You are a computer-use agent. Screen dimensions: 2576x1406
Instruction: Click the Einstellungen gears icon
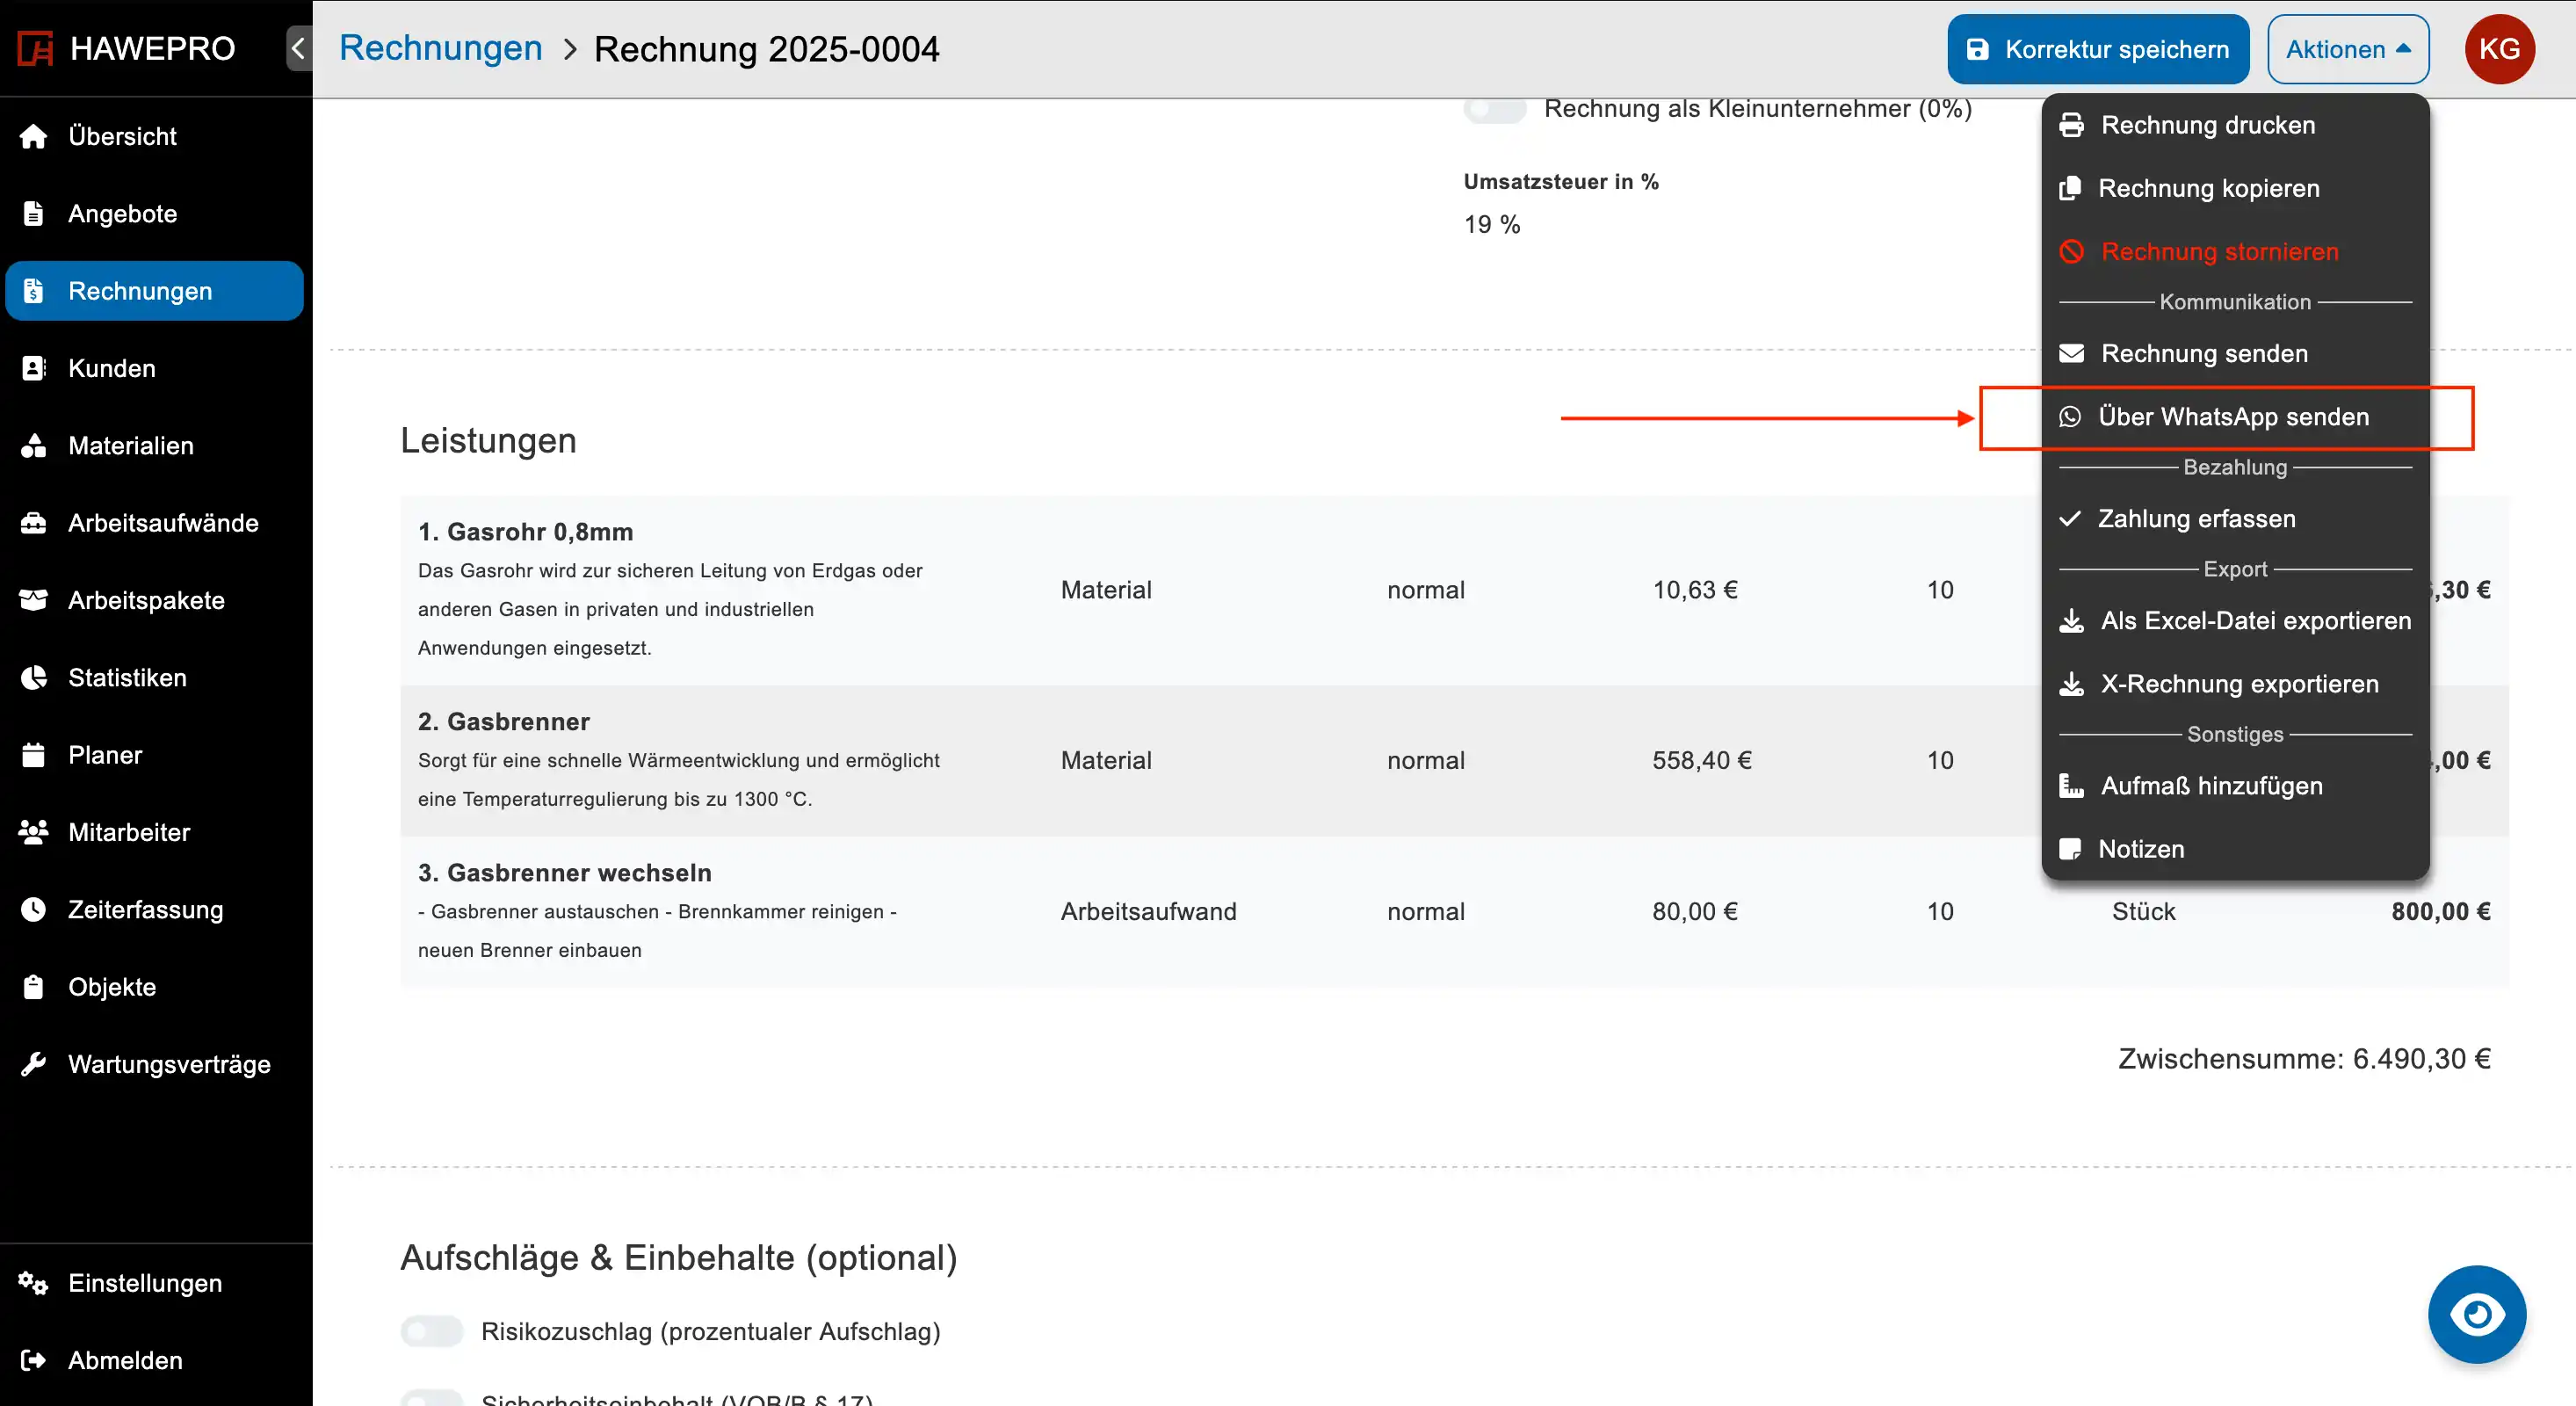[x=34, y=1283]
